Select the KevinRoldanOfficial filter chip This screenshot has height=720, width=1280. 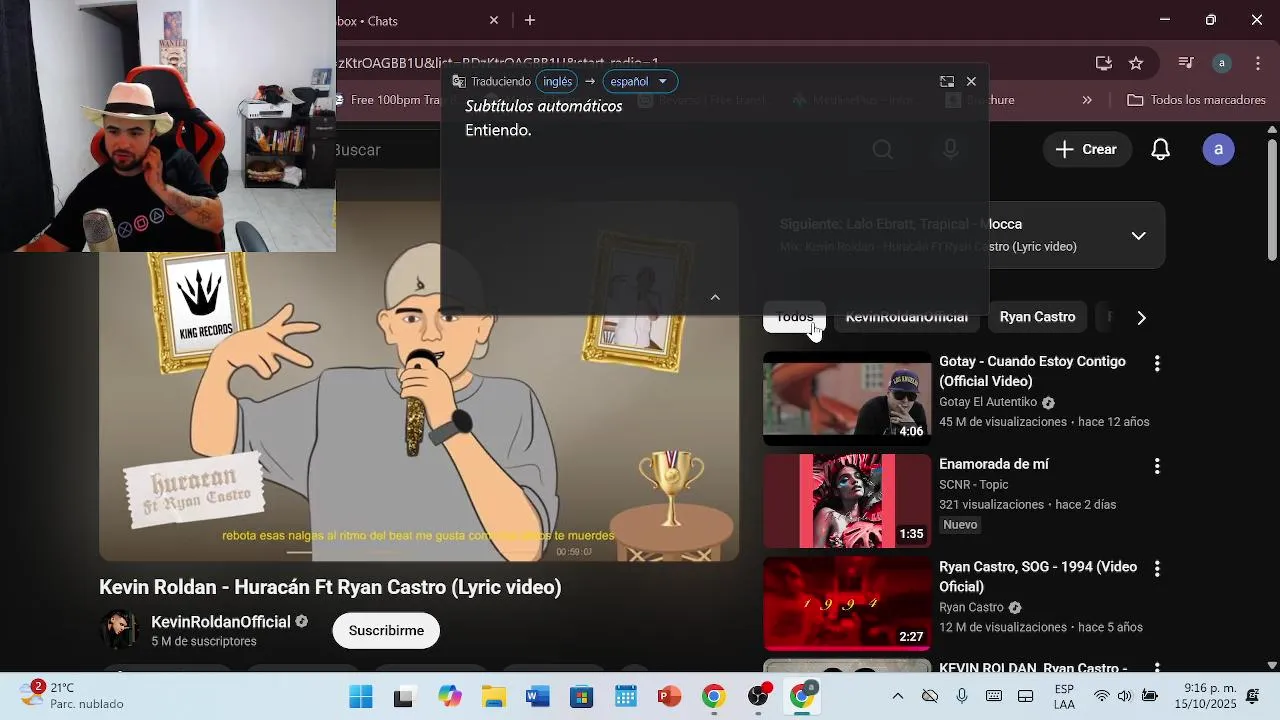pos(906,317)
